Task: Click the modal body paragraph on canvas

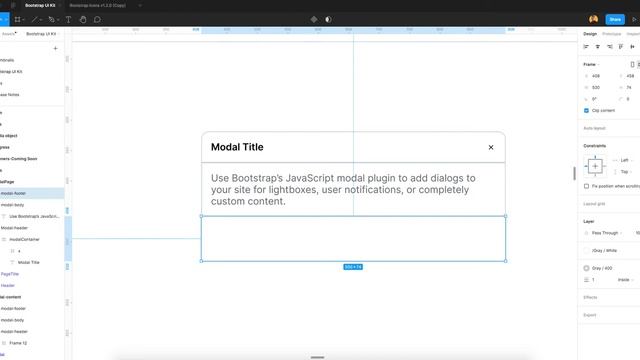Action: 343,190
